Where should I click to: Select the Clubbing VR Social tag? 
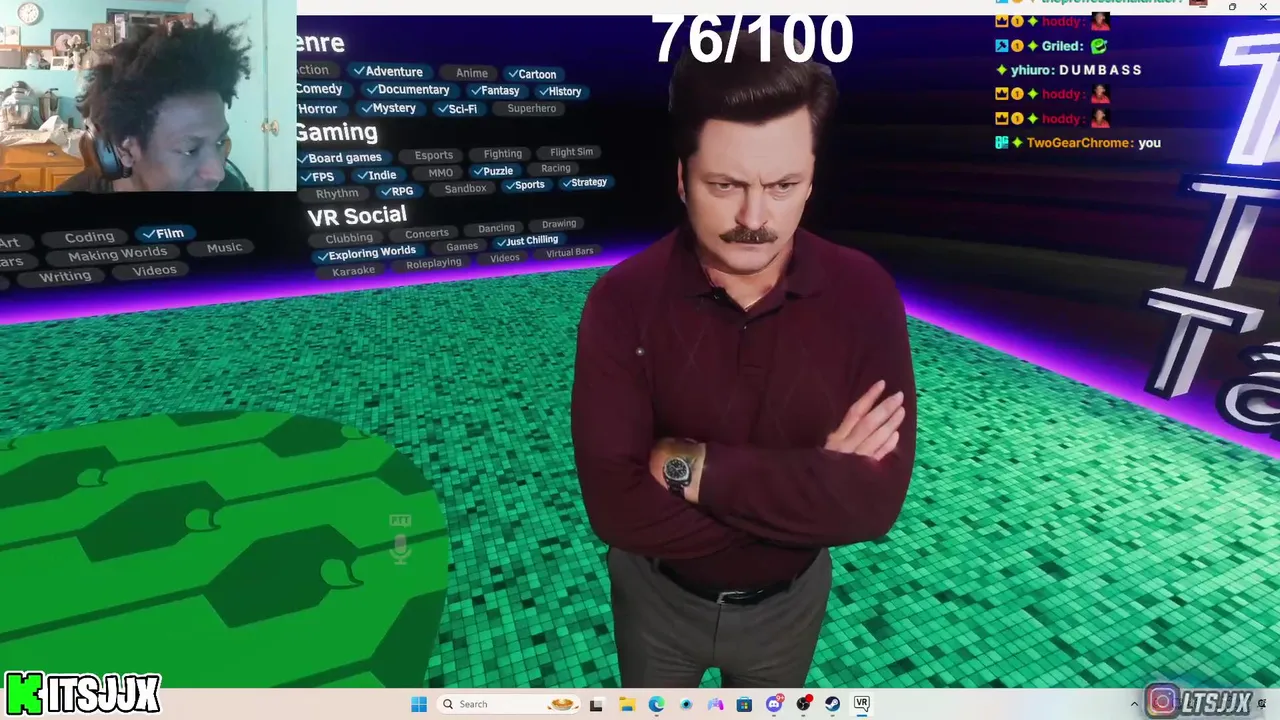[349, 238]
